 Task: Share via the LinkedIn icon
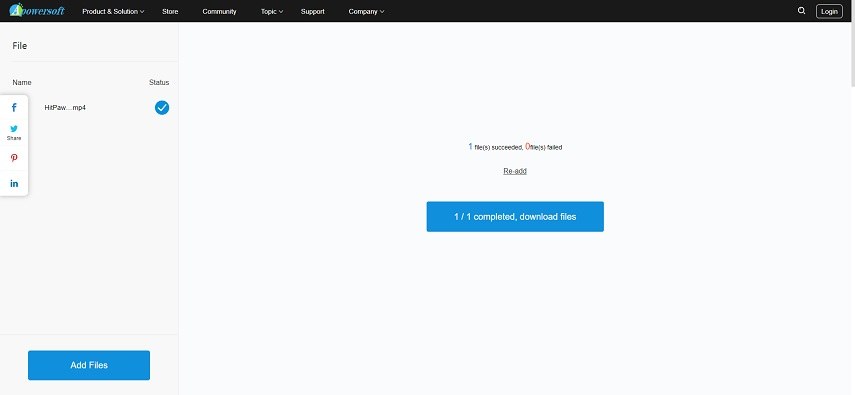[x=14, y=183]
